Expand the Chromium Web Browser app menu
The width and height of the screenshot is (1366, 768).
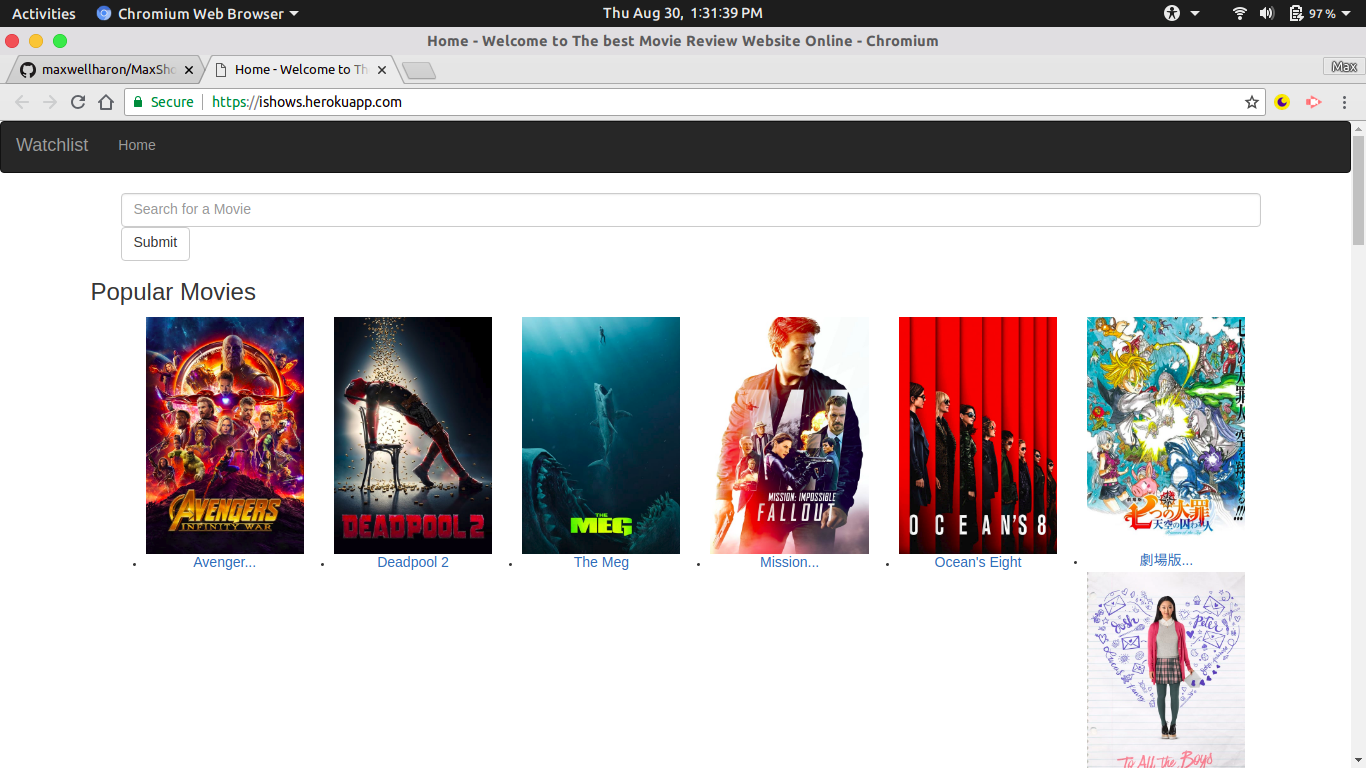point(197,13)
